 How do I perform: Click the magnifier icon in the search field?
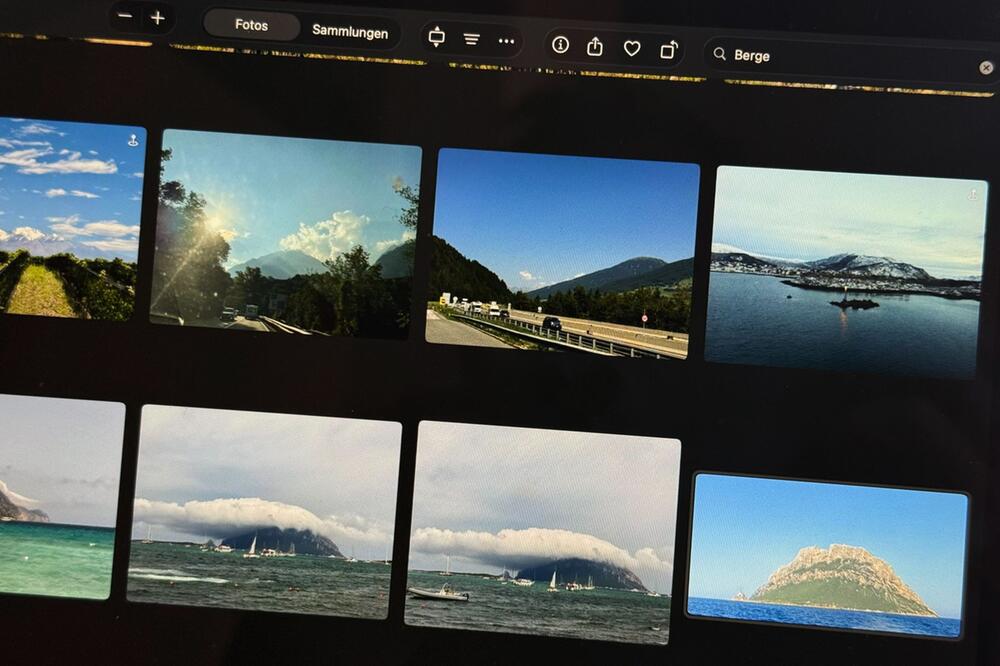pyautogui.click(x=719, y=55)
